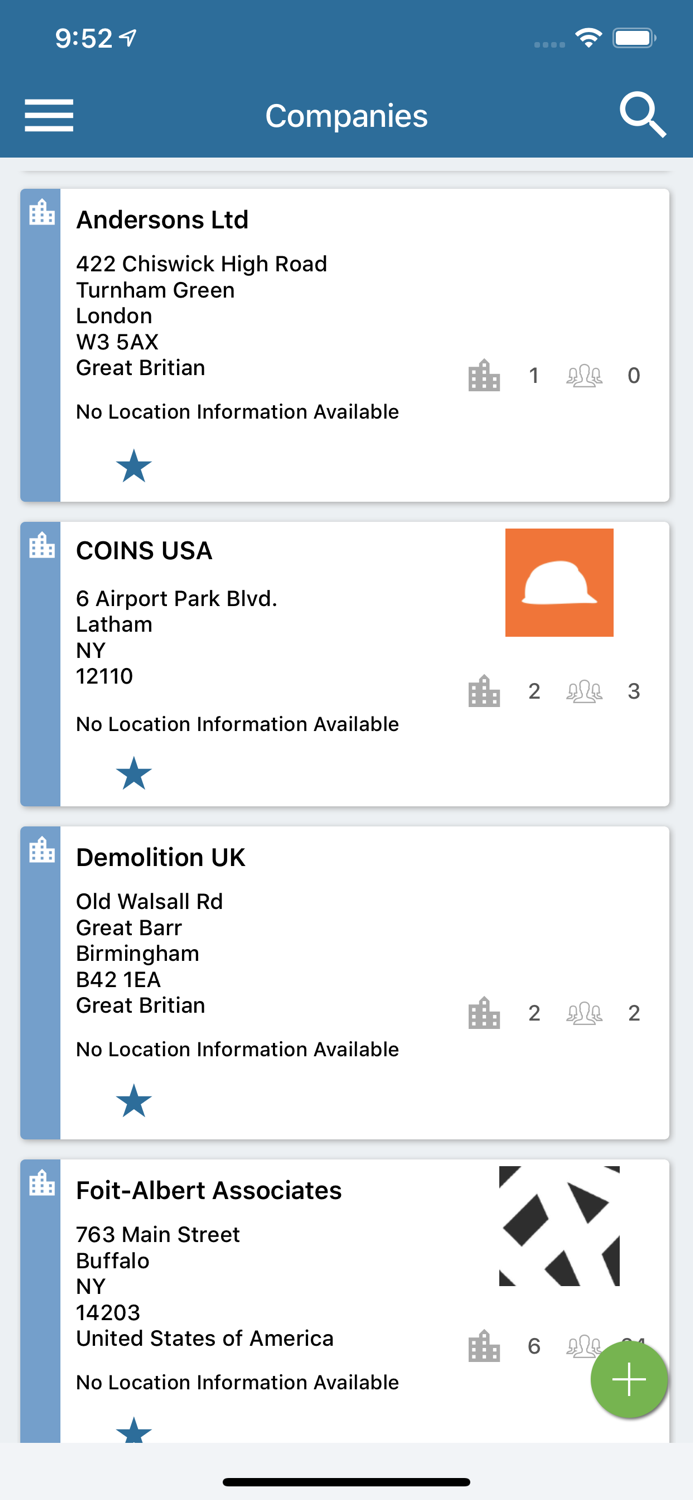The width and height of the screenshot is (693, 1500).
Task: Tap the contacts icon showing 0 for Andersons Ltd
Action: point(584,375)
